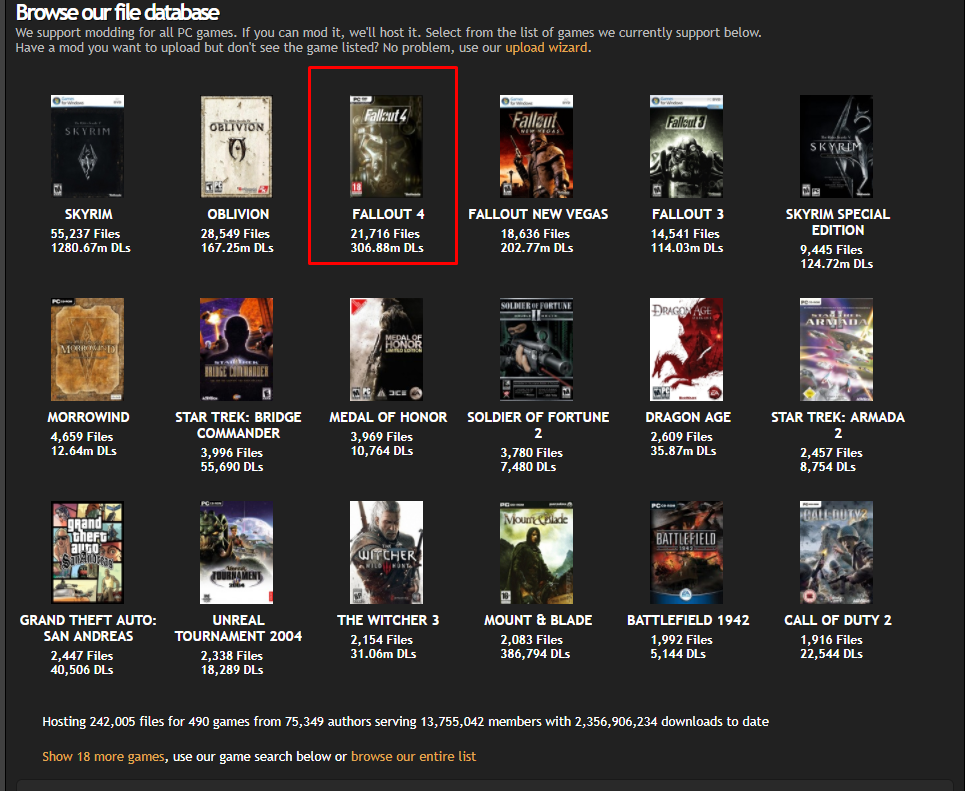Viewport: 965px width, 791px height.
Task: Choose the Battlefield 1942 cover image
Action: click(x=686, y=552)
